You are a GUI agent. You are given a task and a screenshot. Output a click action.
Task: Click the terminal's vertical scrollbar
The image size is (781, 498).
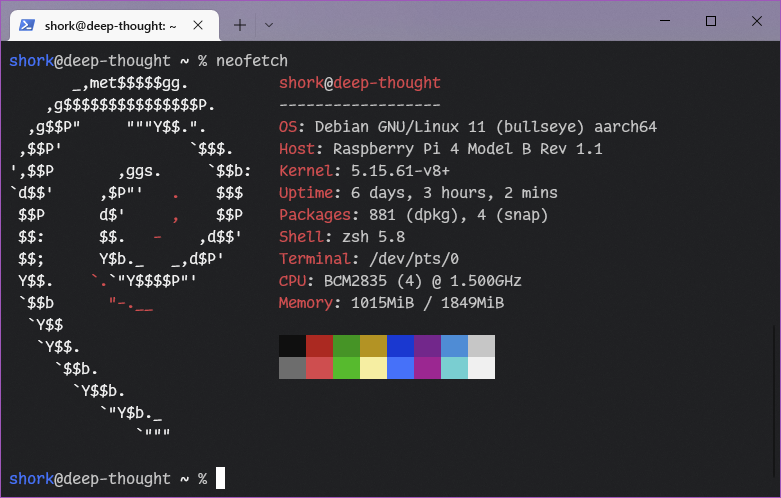(x=775, y=380)
